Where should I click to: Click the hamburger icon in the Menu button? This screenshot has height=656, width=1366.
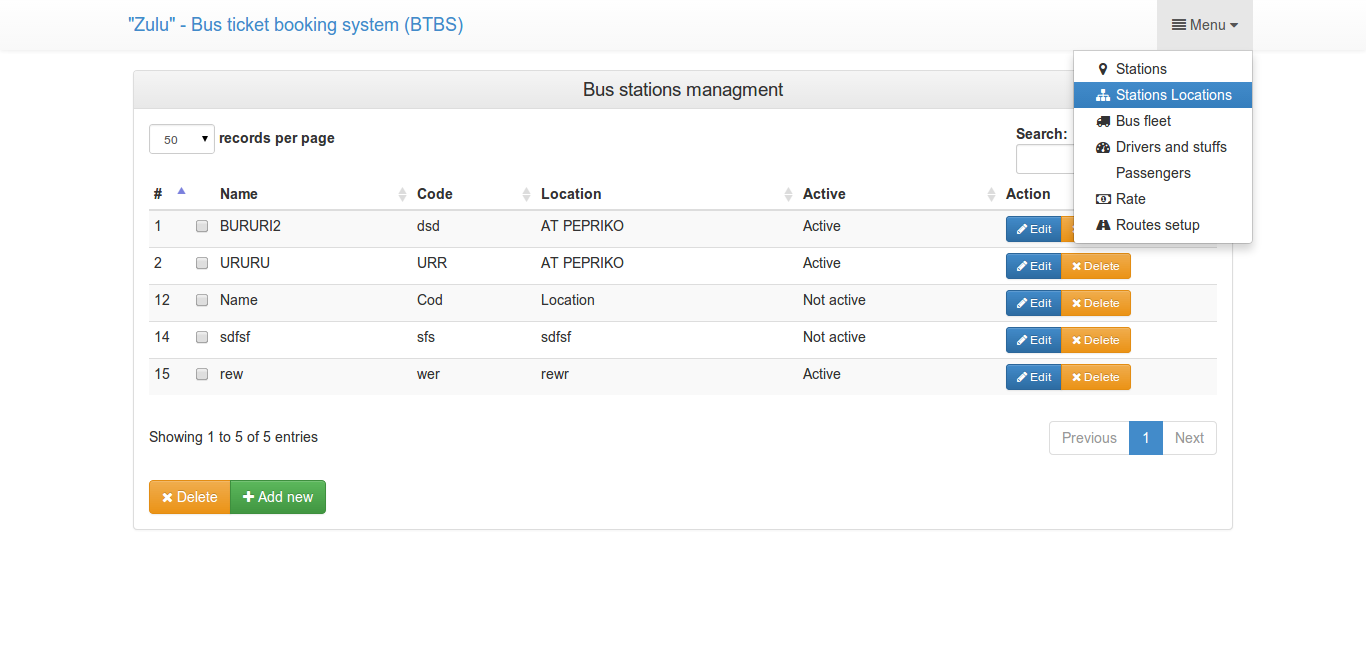pyautogui.click(x=1179, y=25)
